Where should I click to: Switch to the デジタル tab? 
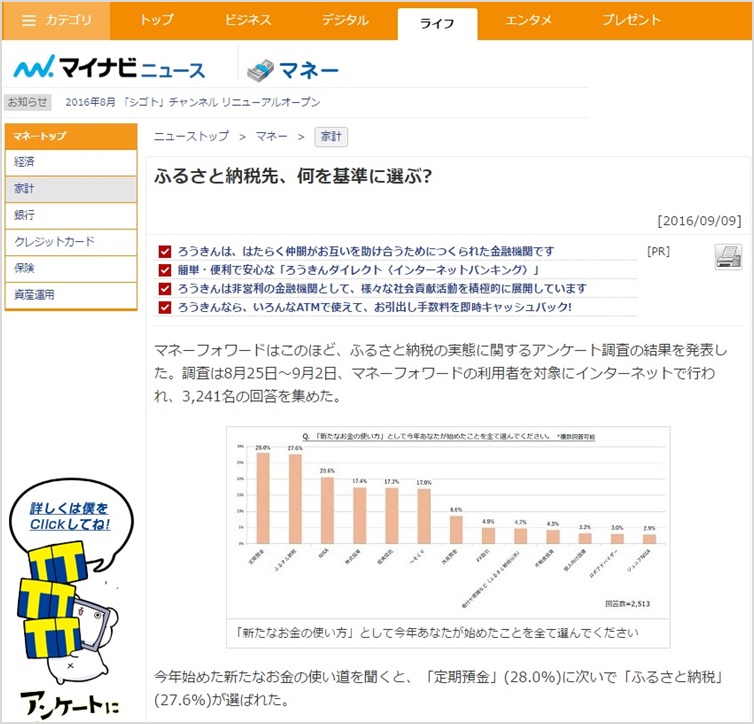pos(345,20)
